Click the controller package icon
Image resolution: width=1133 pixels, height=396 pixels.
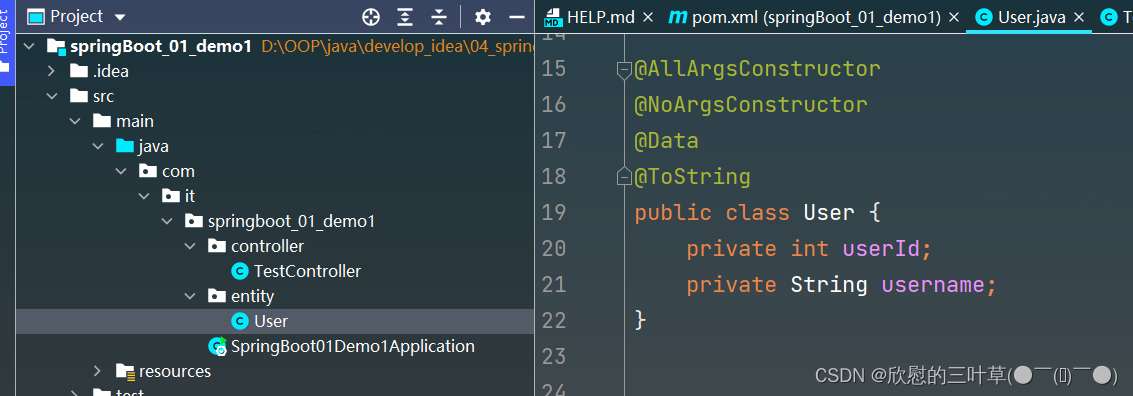pos(217,246)
